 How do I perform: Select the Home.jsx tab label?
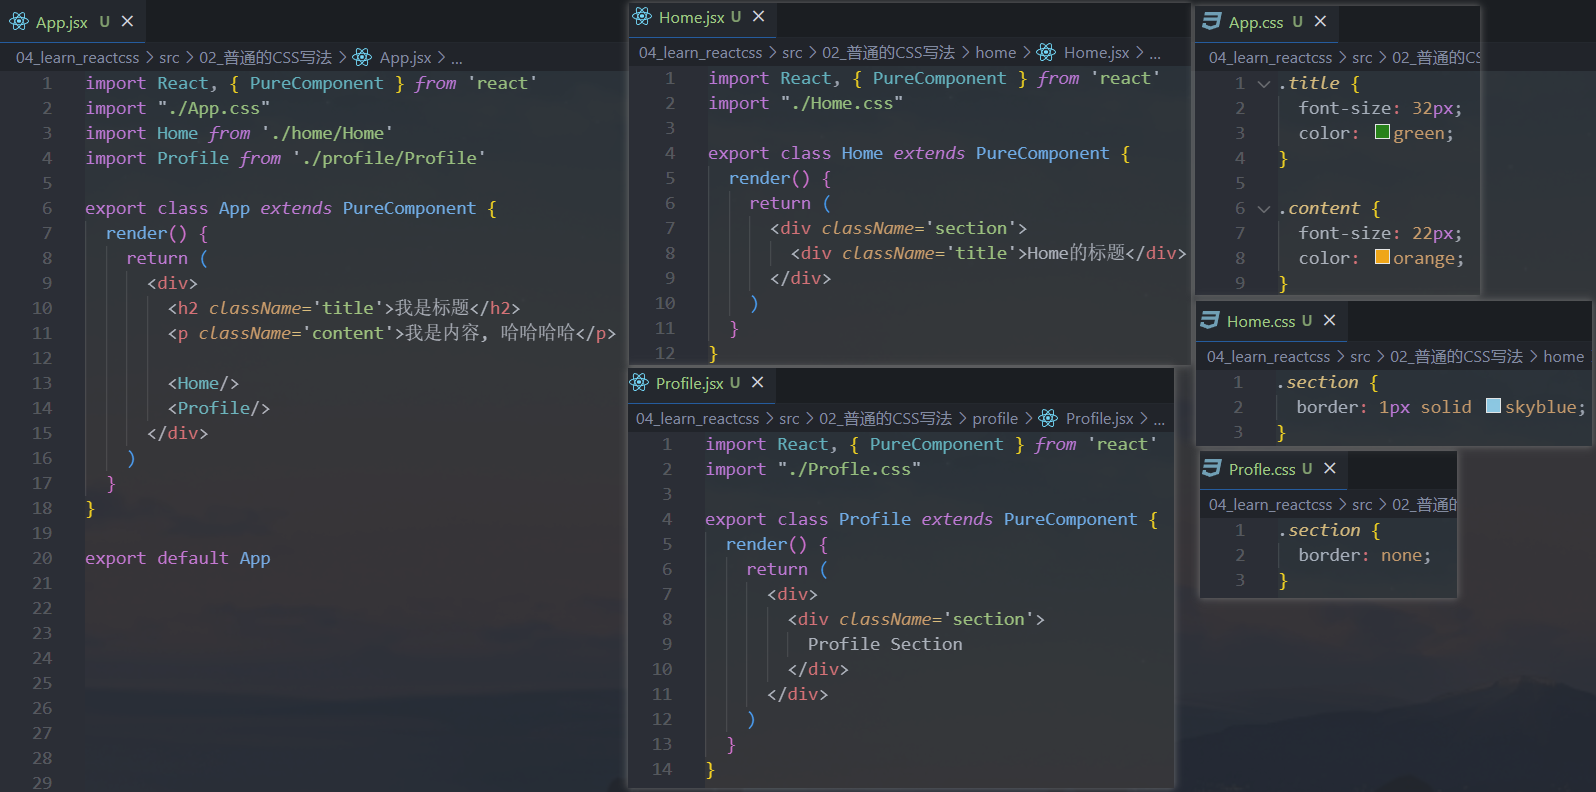(692, 17)
